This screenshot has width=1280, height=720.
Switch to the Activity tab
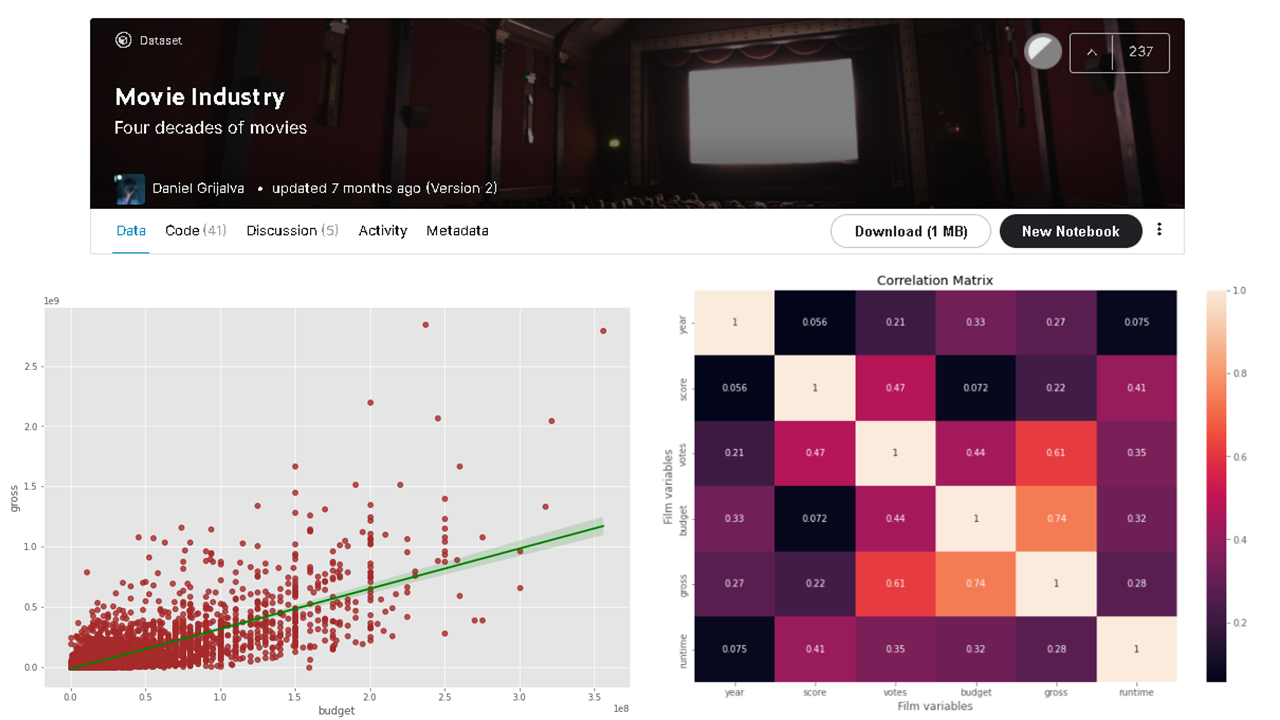point(383,231)
